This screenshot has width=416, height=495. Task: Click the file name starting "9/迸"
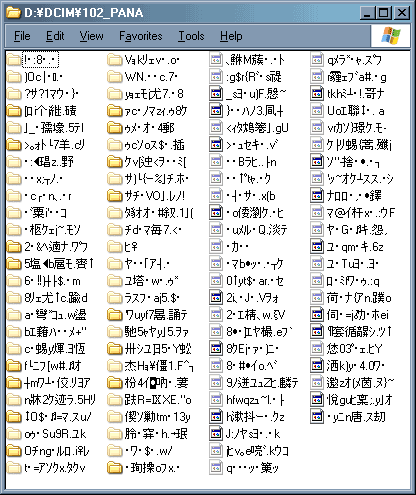[262, 383]
